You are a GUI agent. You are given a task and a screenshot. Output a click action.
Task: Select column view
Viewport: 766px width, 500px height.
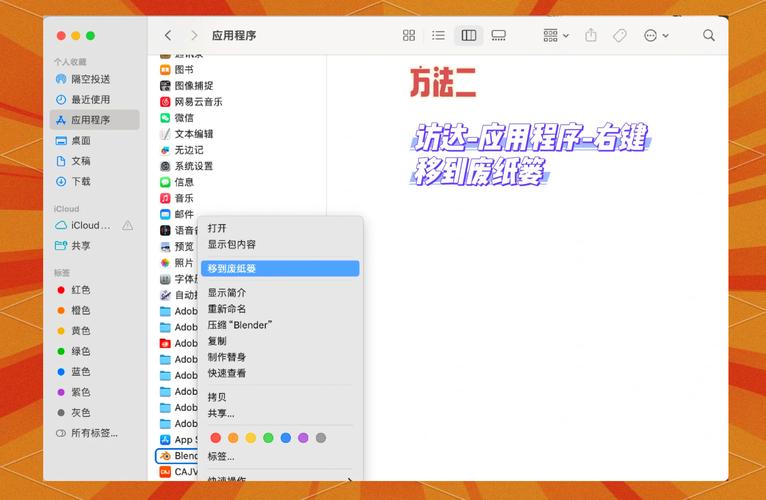[x=469, y=35]
